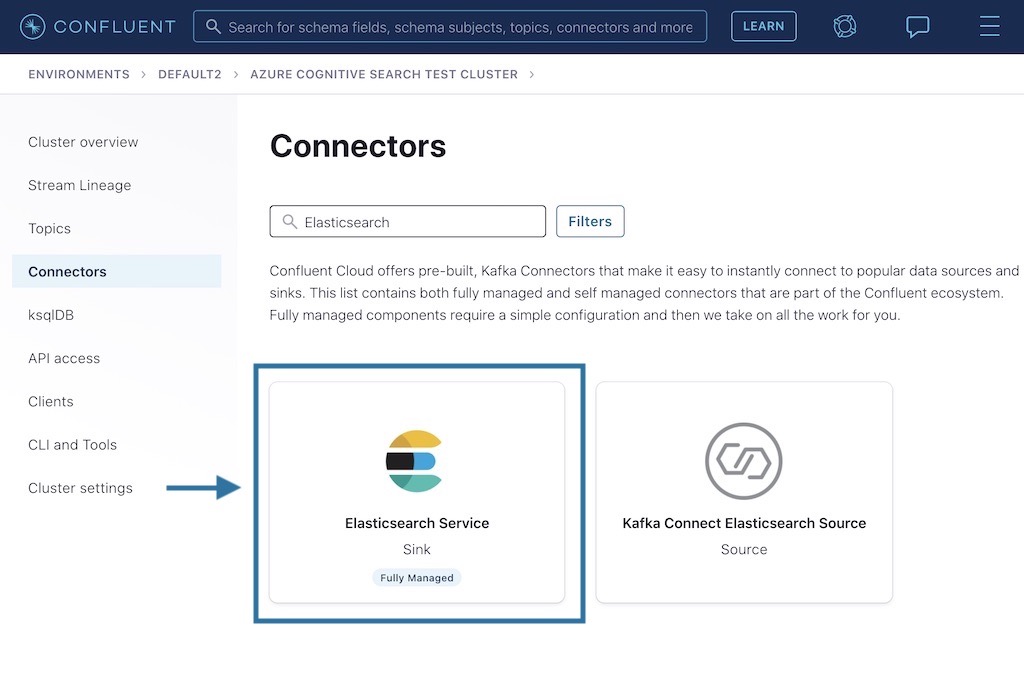
Task: Click the magnifier in the top search bar
Action: [213, 27]
